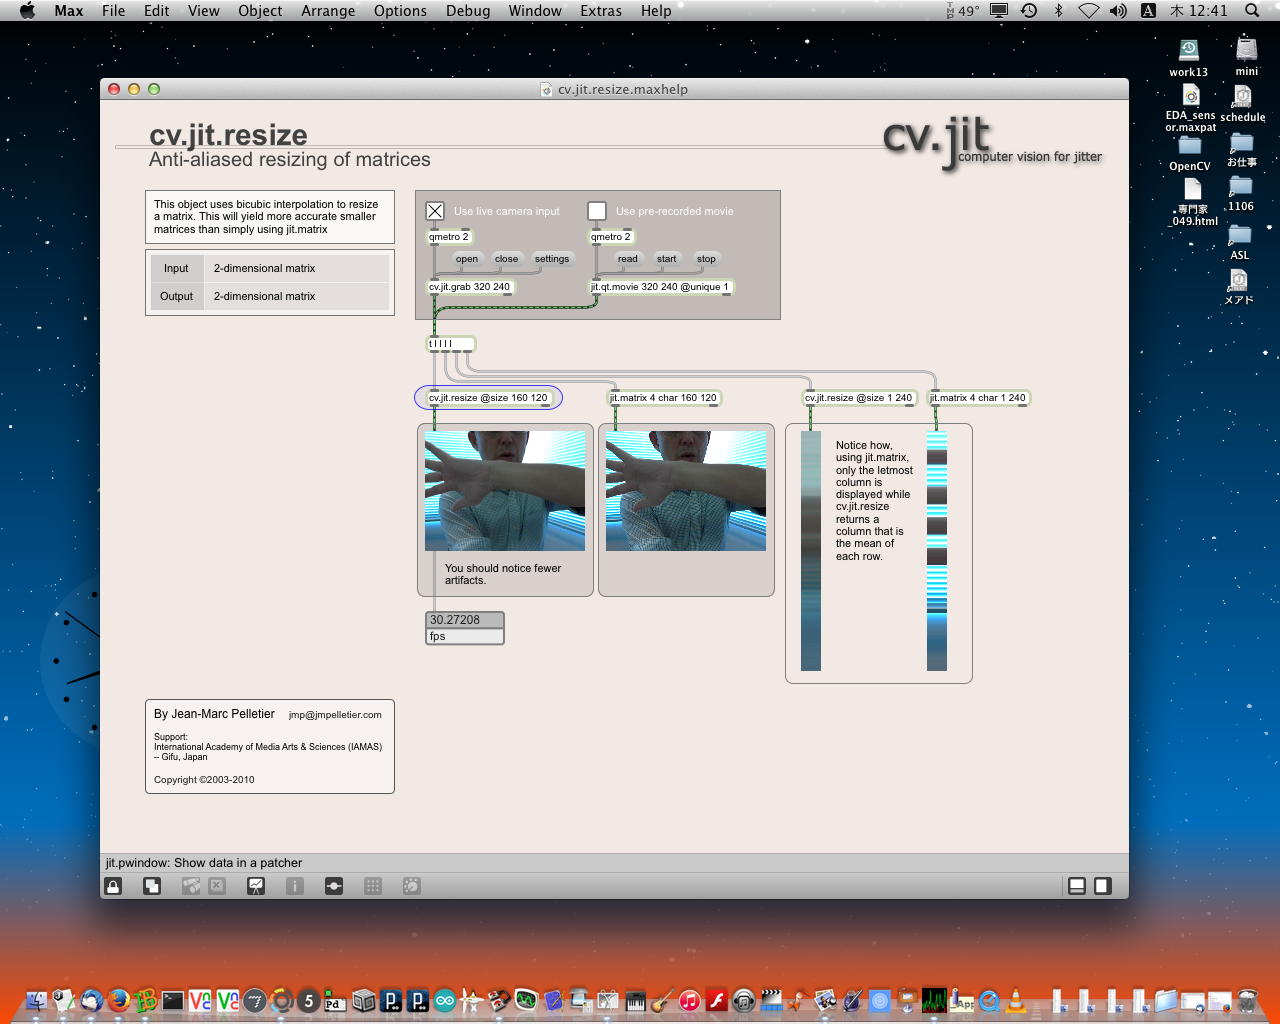1280x1024 pixels.
Task: Click the settings message button
Action: point(551,259)
